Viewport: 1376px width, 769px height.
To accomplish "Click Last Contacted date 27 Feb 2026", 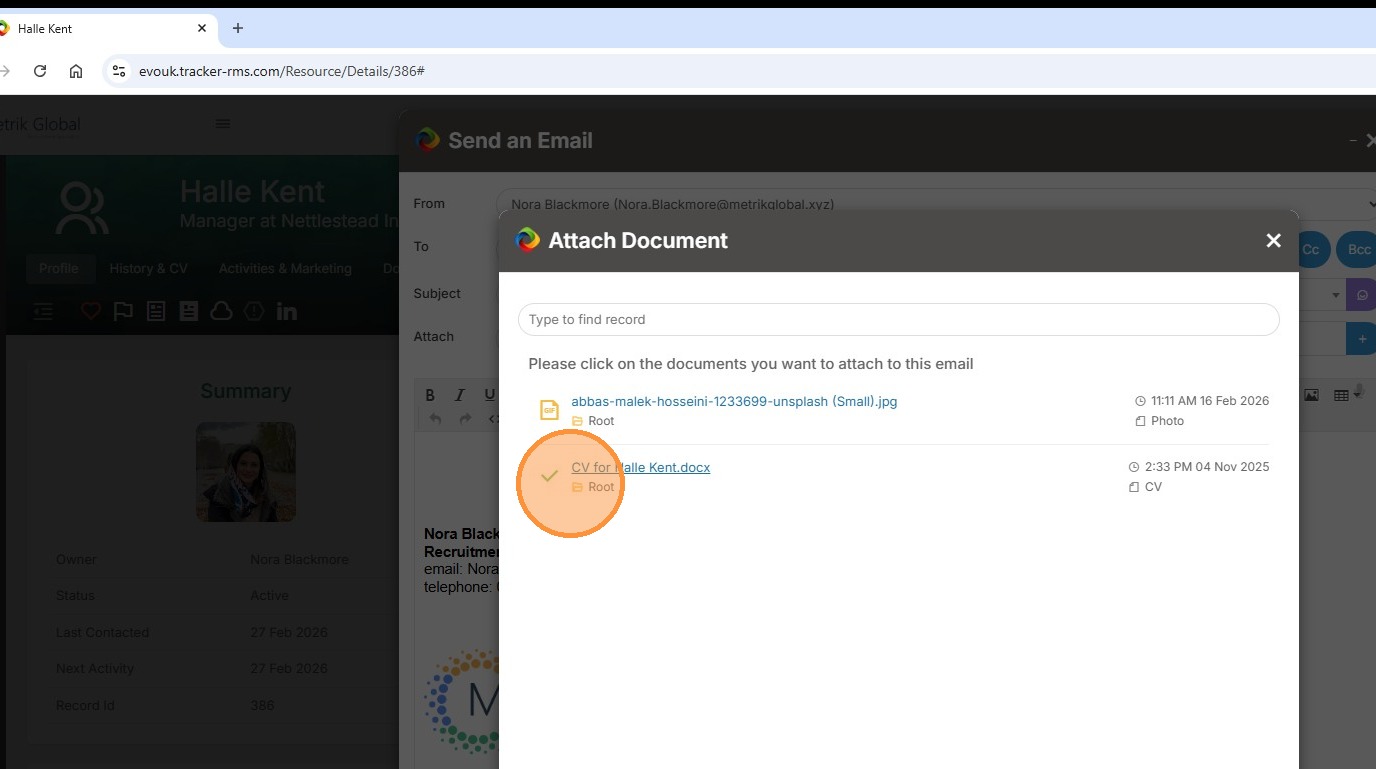I will coord(289,632).
